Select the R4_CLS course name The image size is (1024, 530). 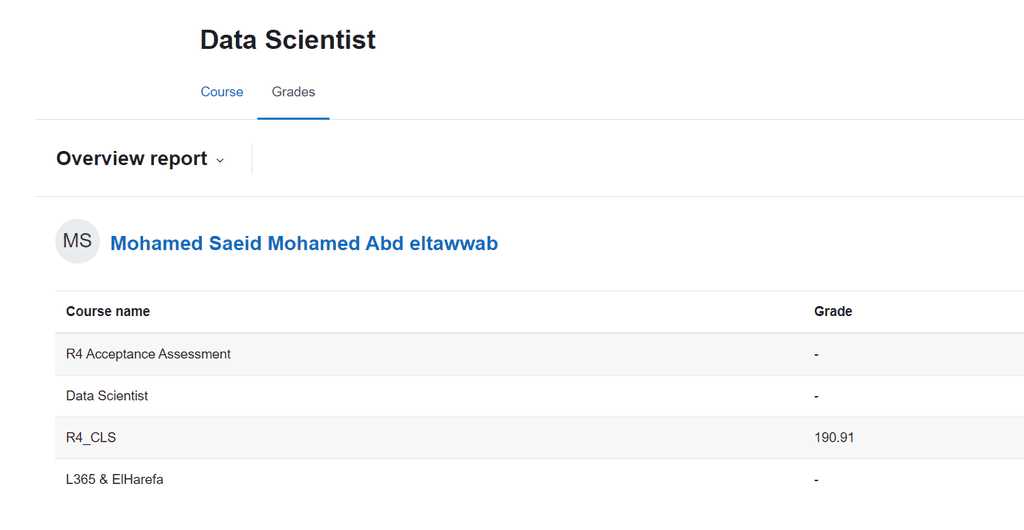click(91, 437)
